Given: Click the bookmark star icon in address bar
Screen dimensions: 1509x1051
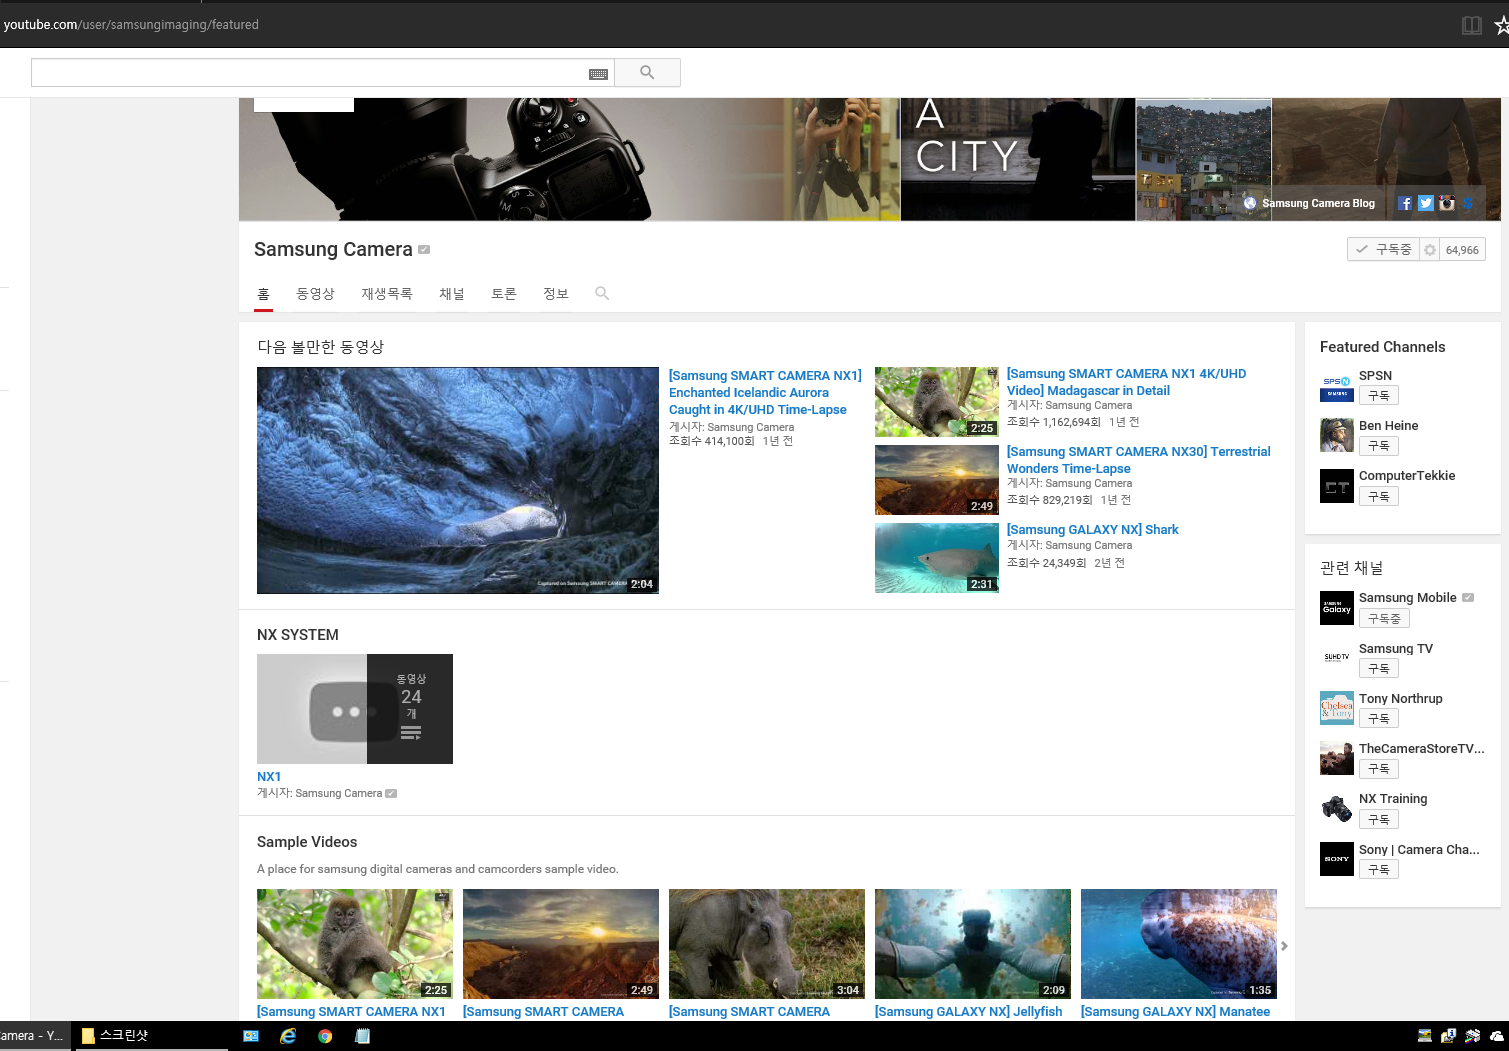Looking at the screenshot, I should click(x=1500, y=25).
